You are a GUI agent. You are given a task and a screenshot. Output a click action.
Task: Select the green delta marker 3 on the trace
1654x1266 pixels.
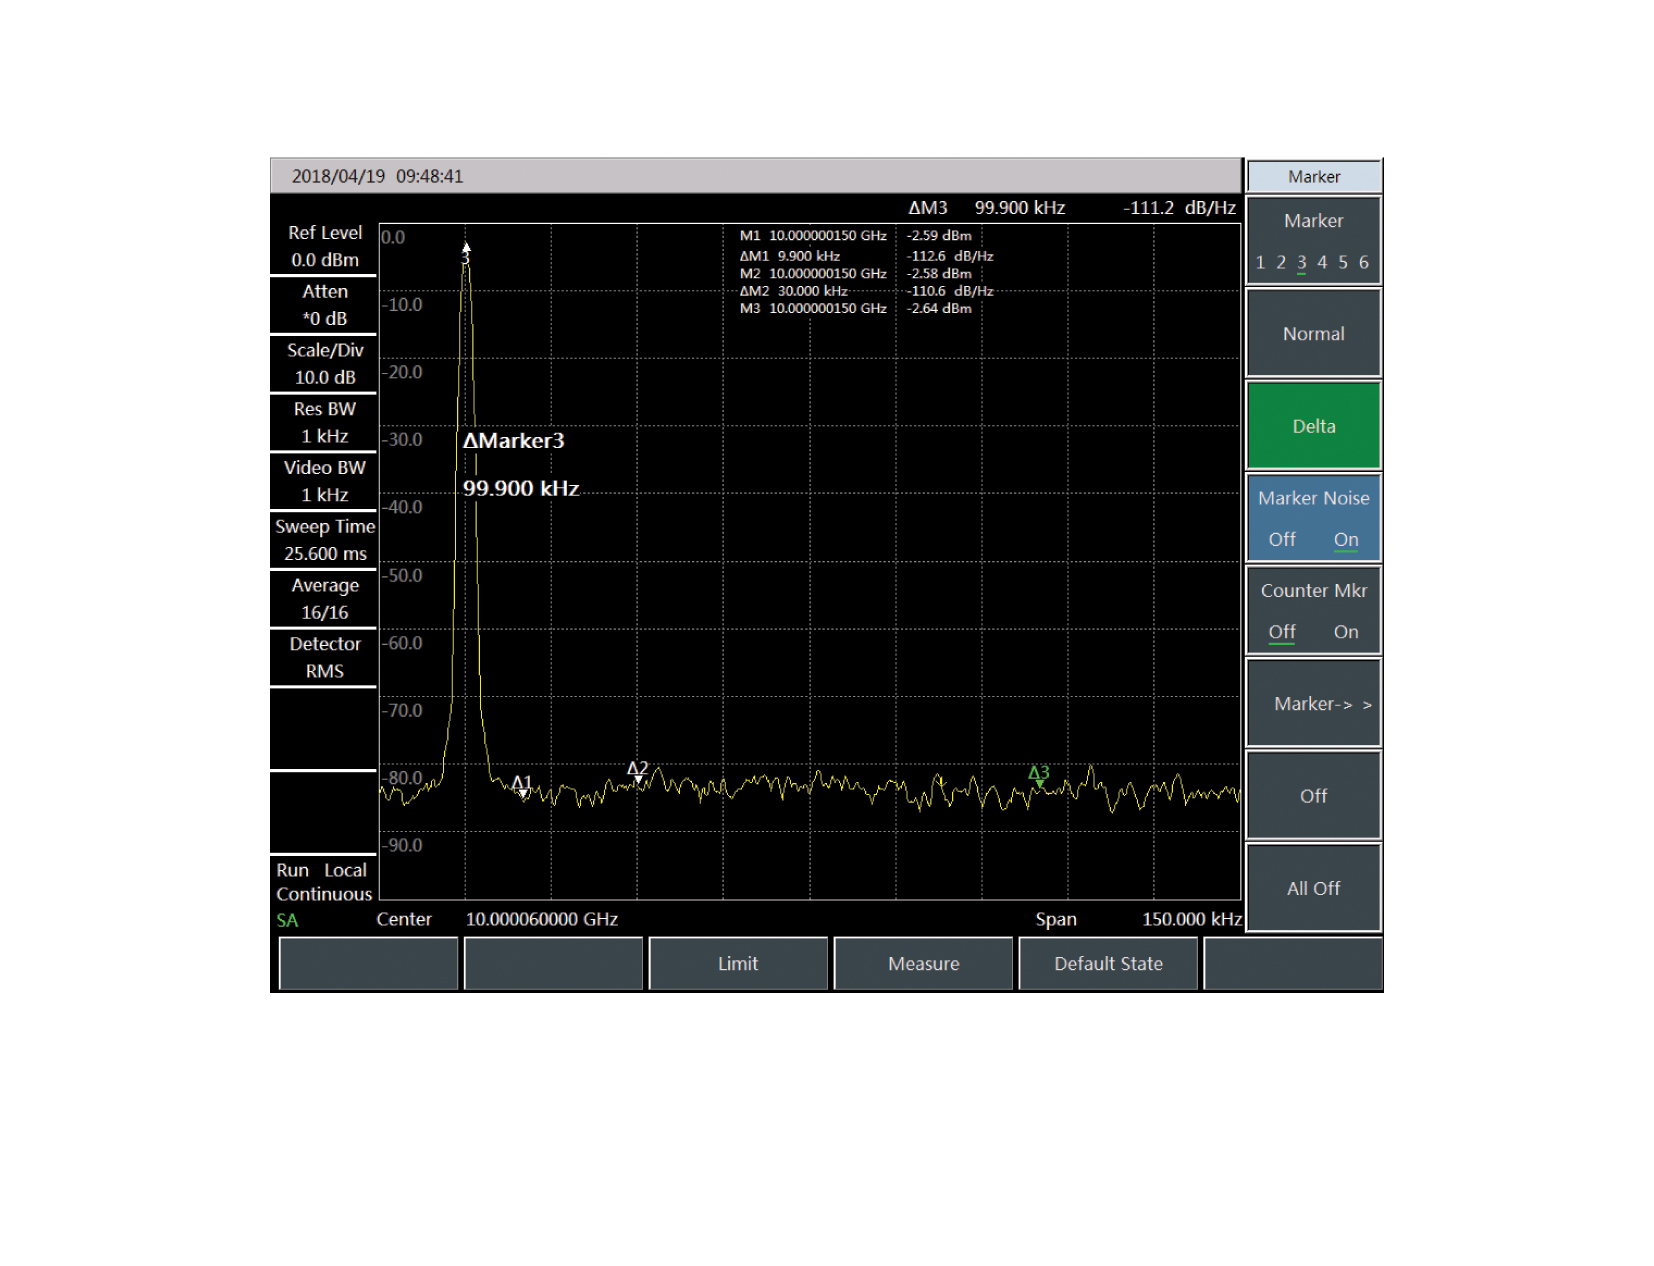[1039, 776]
